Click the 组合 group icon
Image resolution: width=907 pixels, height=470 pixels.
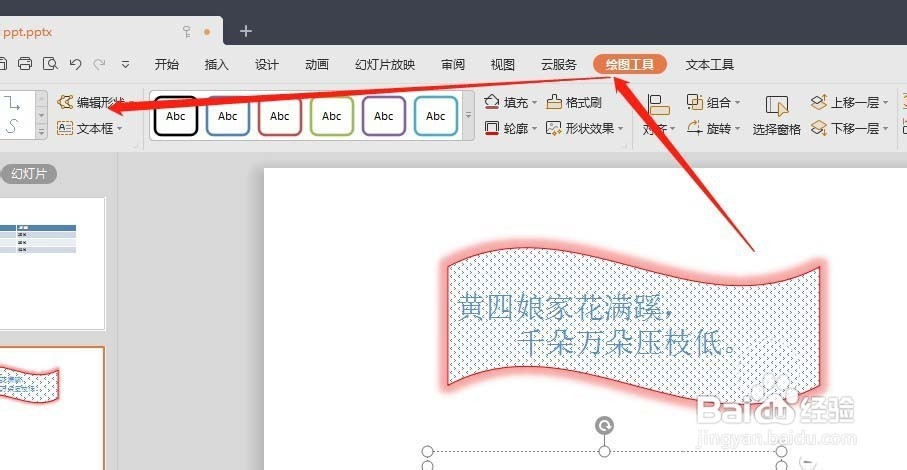(694, 102)
